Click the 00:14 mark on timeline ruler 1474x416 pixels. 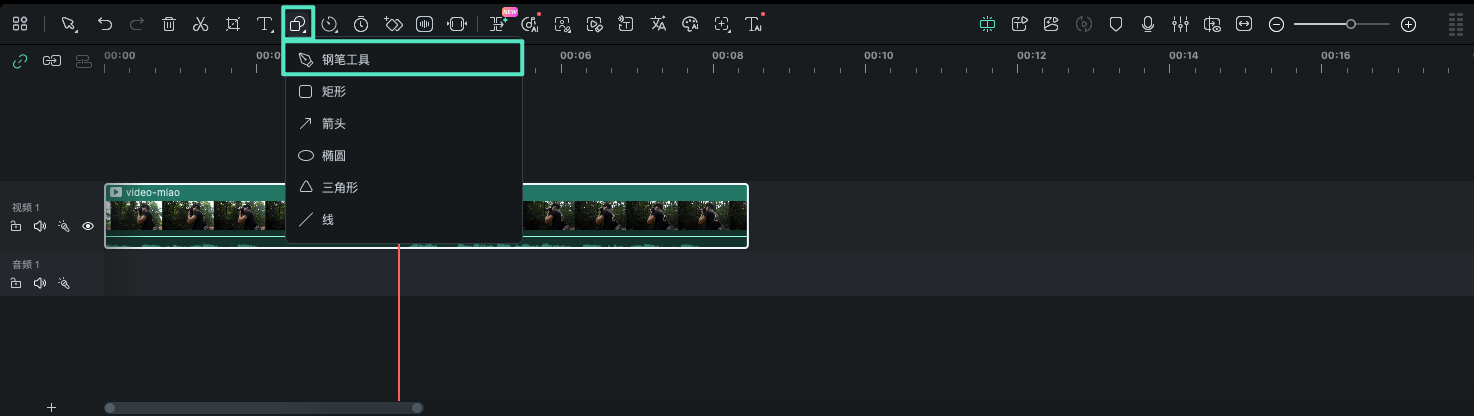[1183, 56]
